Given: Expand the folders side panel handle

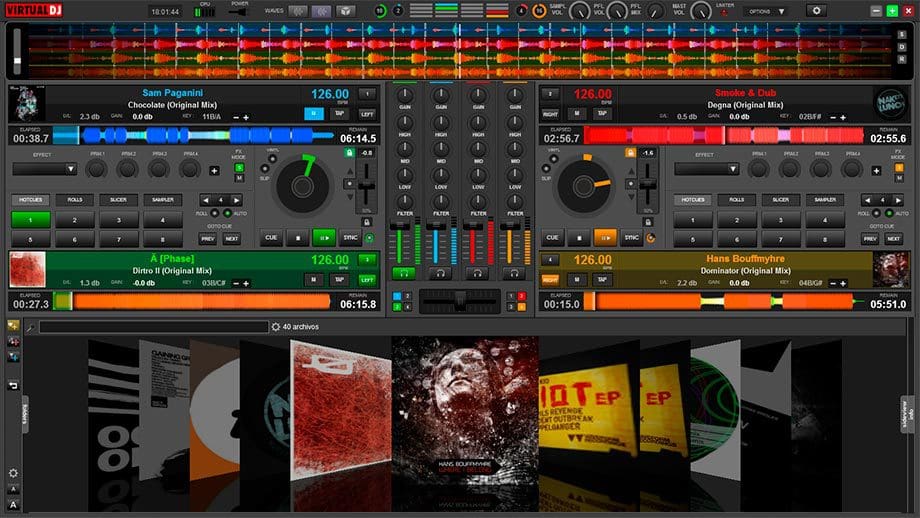Looking at the screenshot, I should [x=25, y=414].
